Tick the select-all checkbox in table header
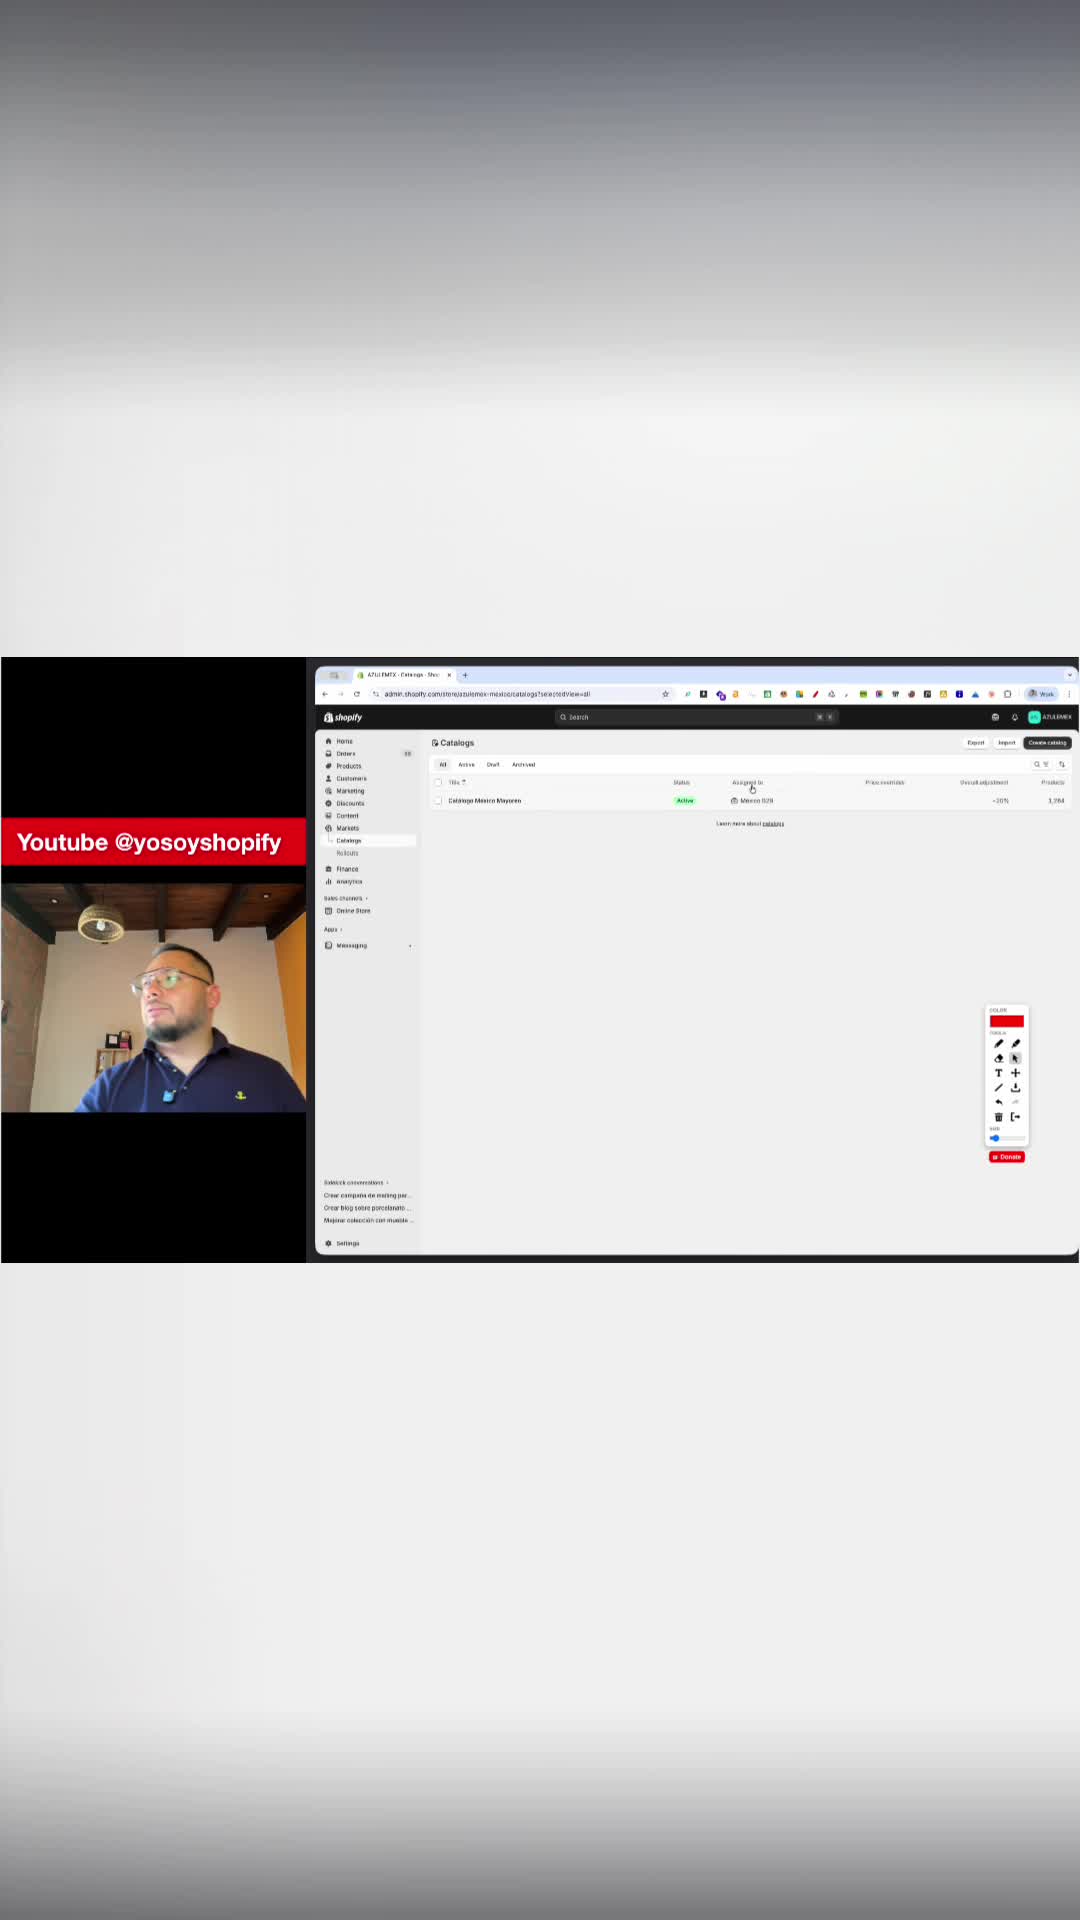This screenshot has height=1920, width=1080. pos(438,782)
